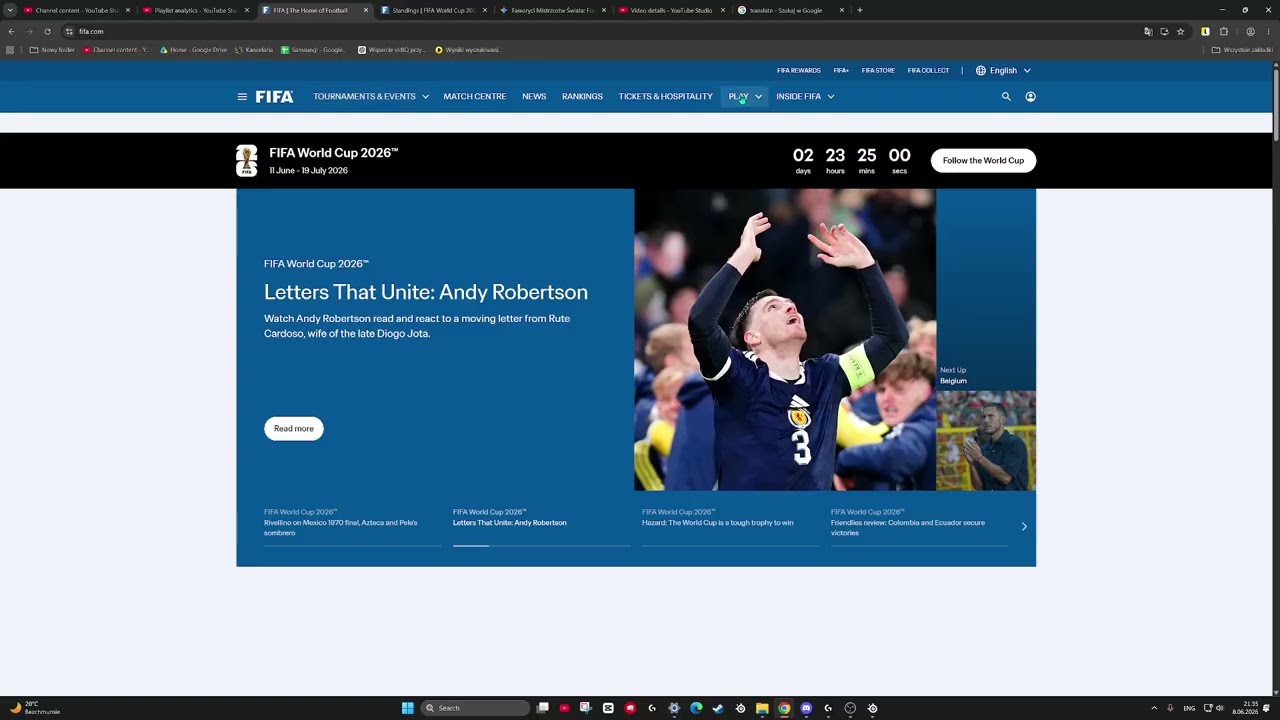Open Tickets & Hospitality
The image size is (1280, 720).
click(x=665, y=97)
